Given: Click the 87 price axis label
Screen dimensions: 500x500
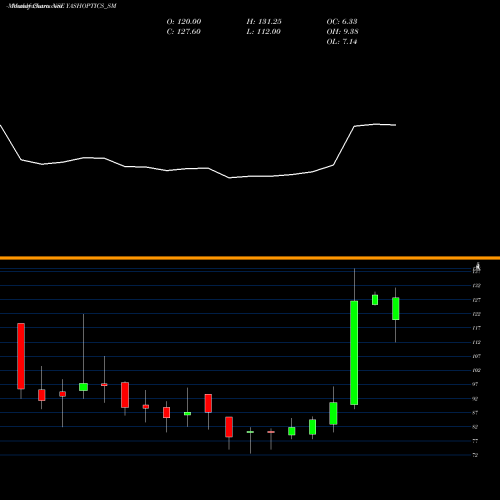Looking at the screenshot, I should tap(475, 413).
